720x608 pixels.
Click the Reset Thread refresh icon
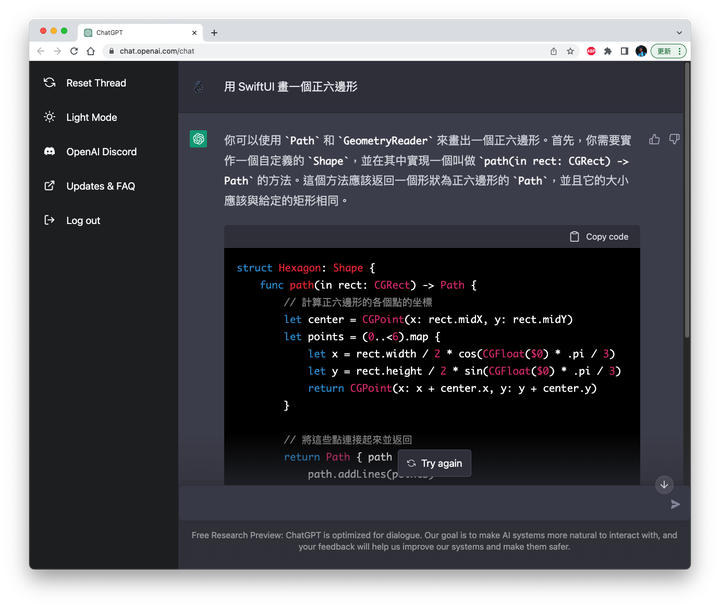tap(50, 83)
